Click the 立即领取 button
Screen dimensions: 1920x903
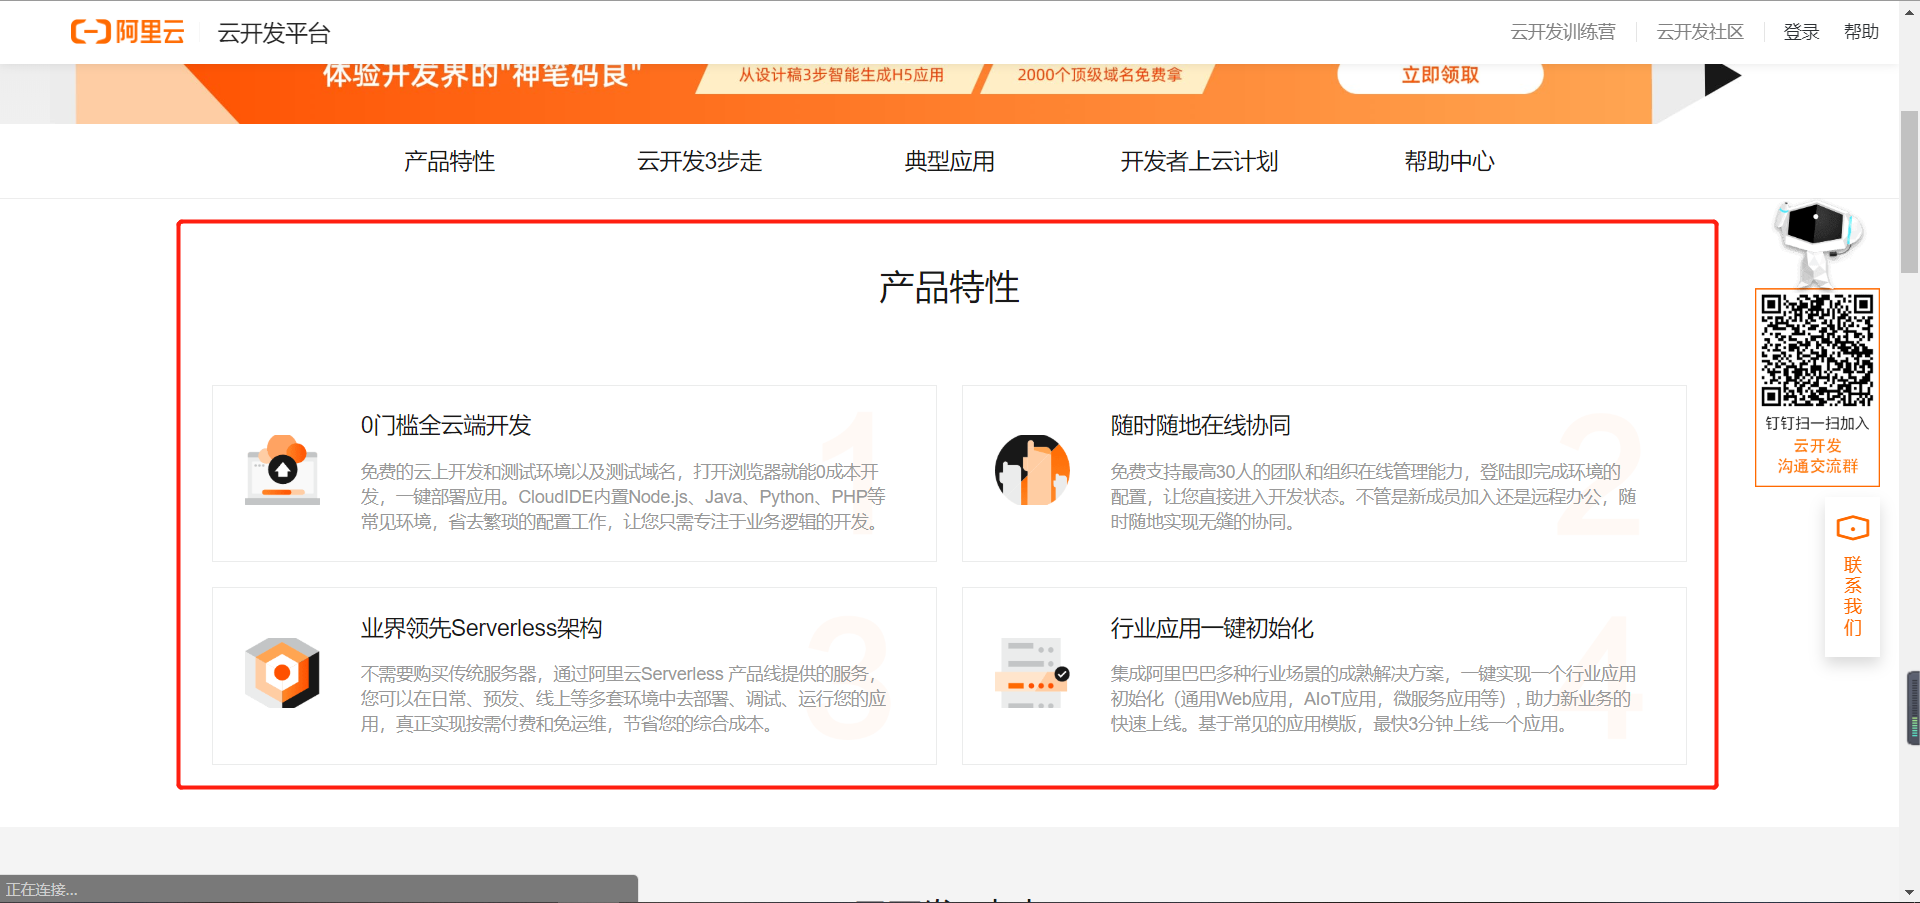click(1440, 75)
